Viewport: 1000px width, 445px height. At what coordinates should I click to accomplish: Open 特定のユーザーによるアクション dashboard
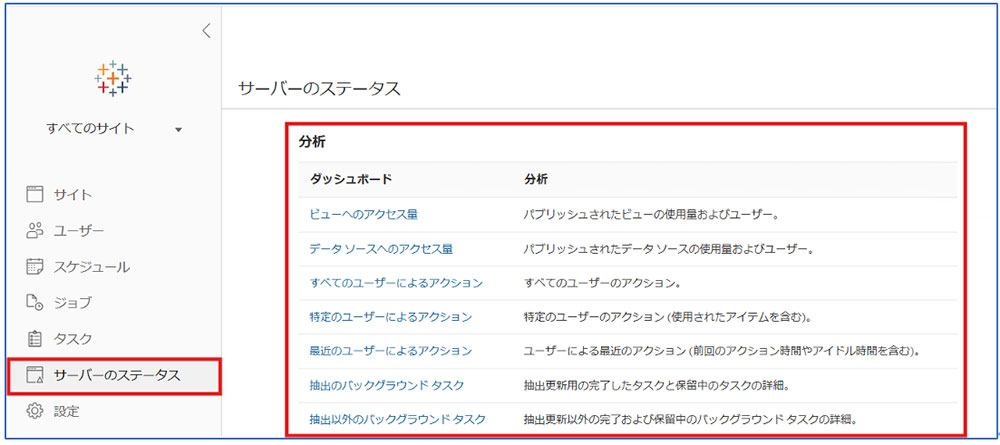pyautogui.click(x=391, y=317)
